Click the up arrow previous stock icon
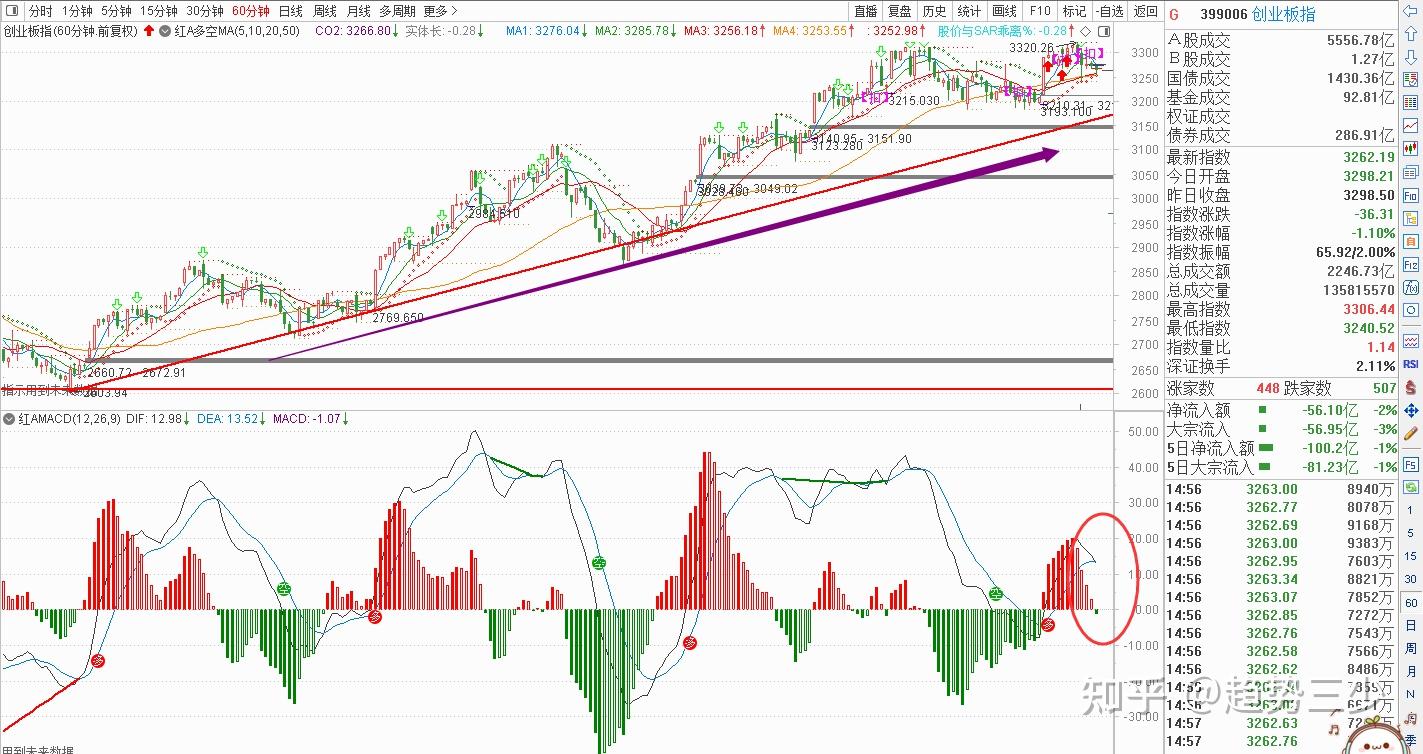This screenshot has width=1423, height=754. pyautogui.click(x=1412, y=33)
